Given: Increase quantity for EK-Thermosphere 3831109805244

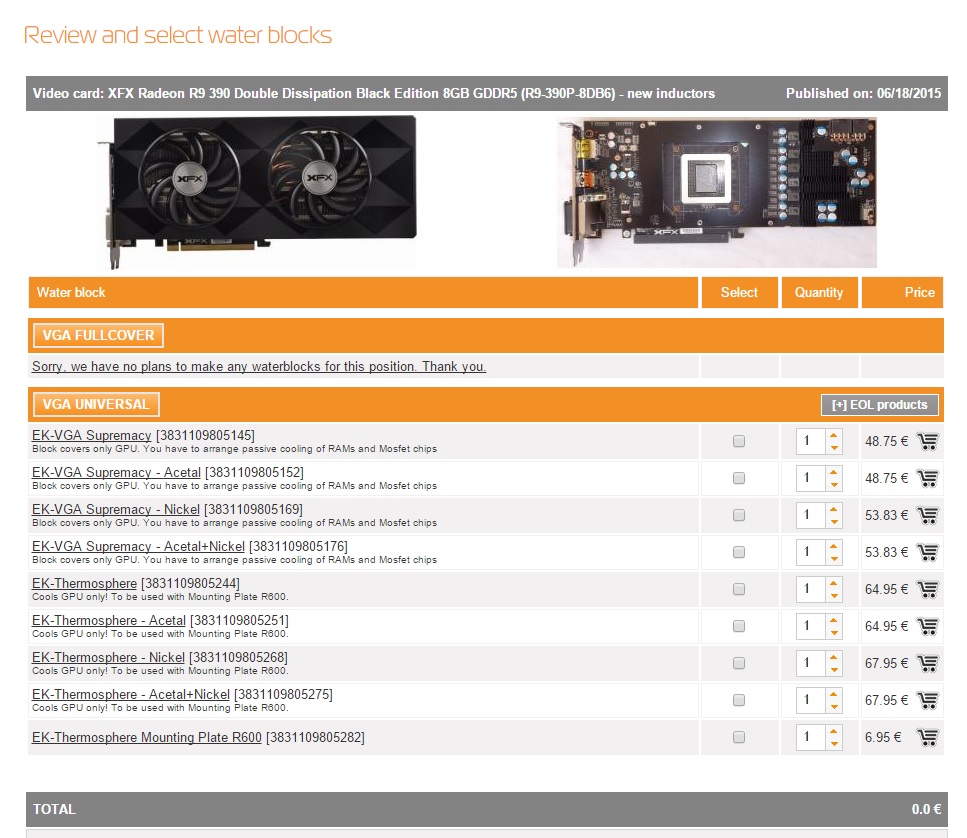Looking at the screenshot, I should coord(834,583).
